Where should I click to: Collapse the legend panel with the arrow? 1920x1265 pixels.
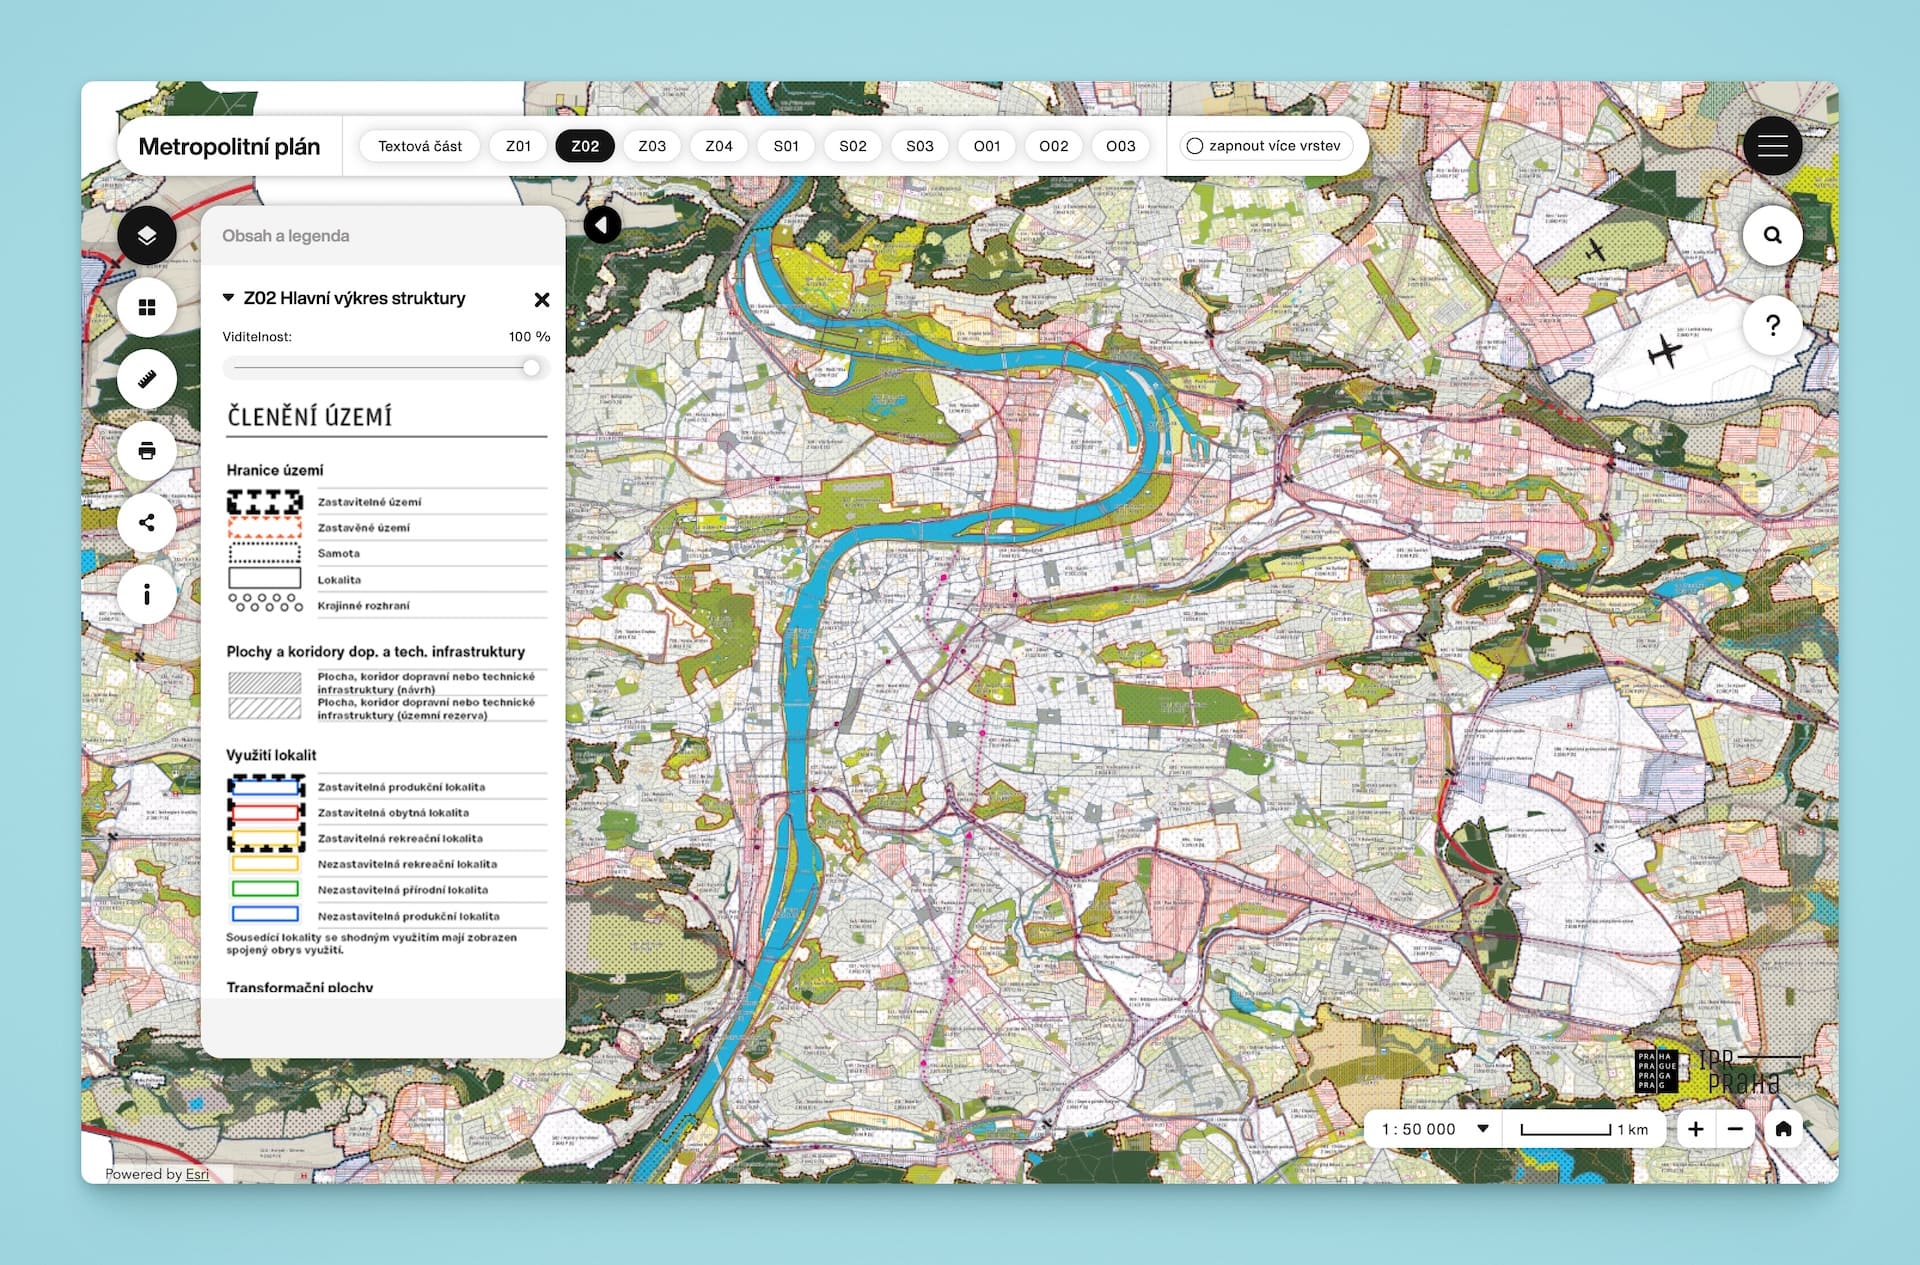pyautogui.click(x=602, y=225)
